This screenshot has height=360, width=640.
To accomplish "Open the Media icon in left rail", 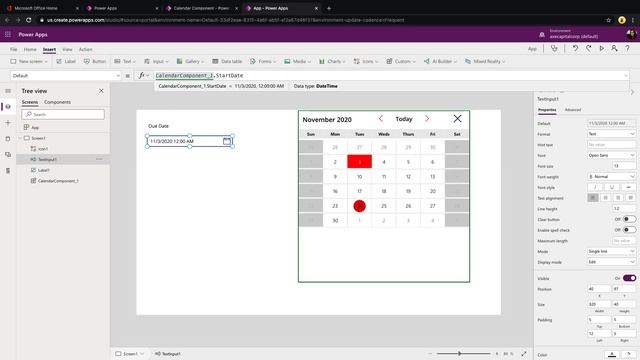I will pyautogui.click(x=8, y=155).
